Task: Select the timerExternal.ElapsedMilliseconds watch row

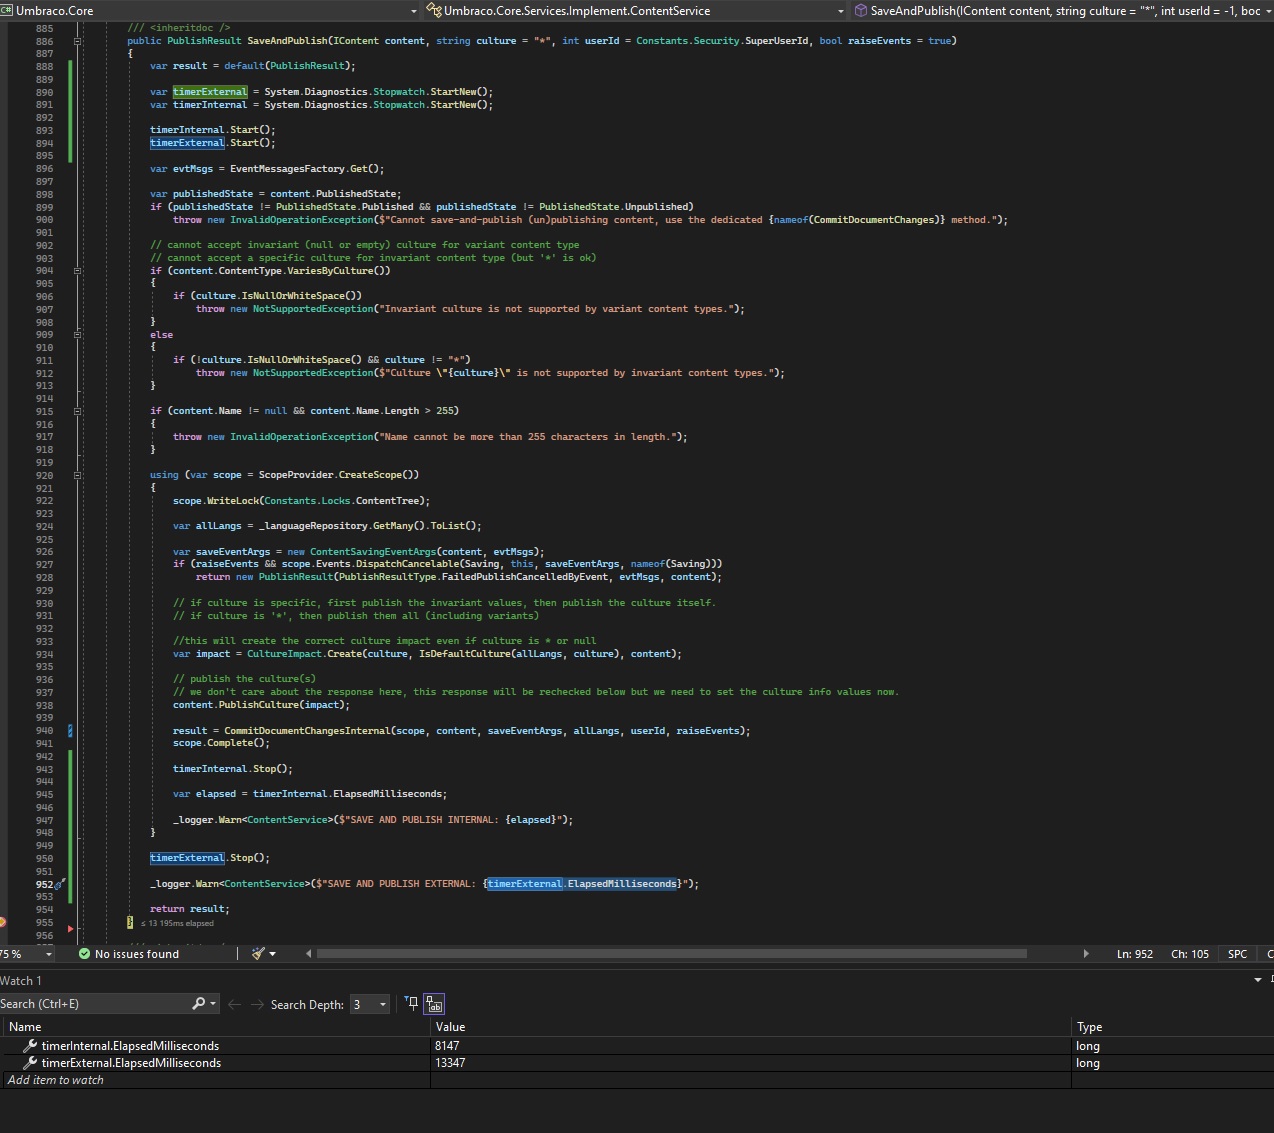Action: point(637,1063)
